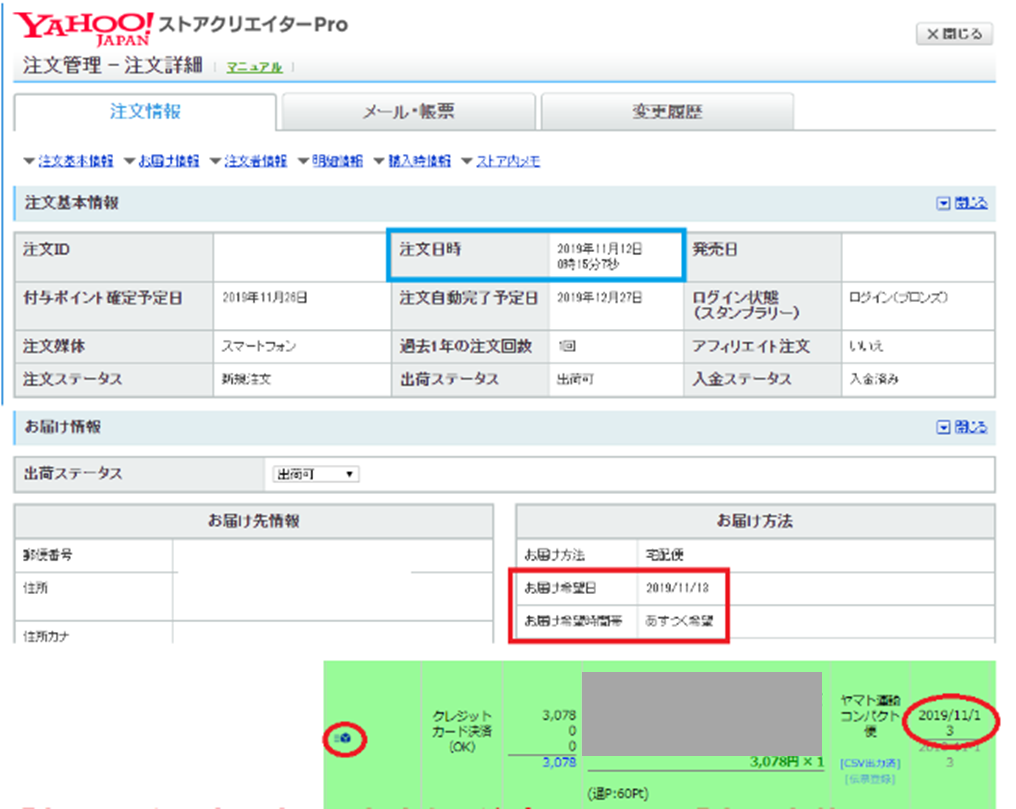Click the arrow icon before 注文基本情報 anchor link

tap(29, 161)
